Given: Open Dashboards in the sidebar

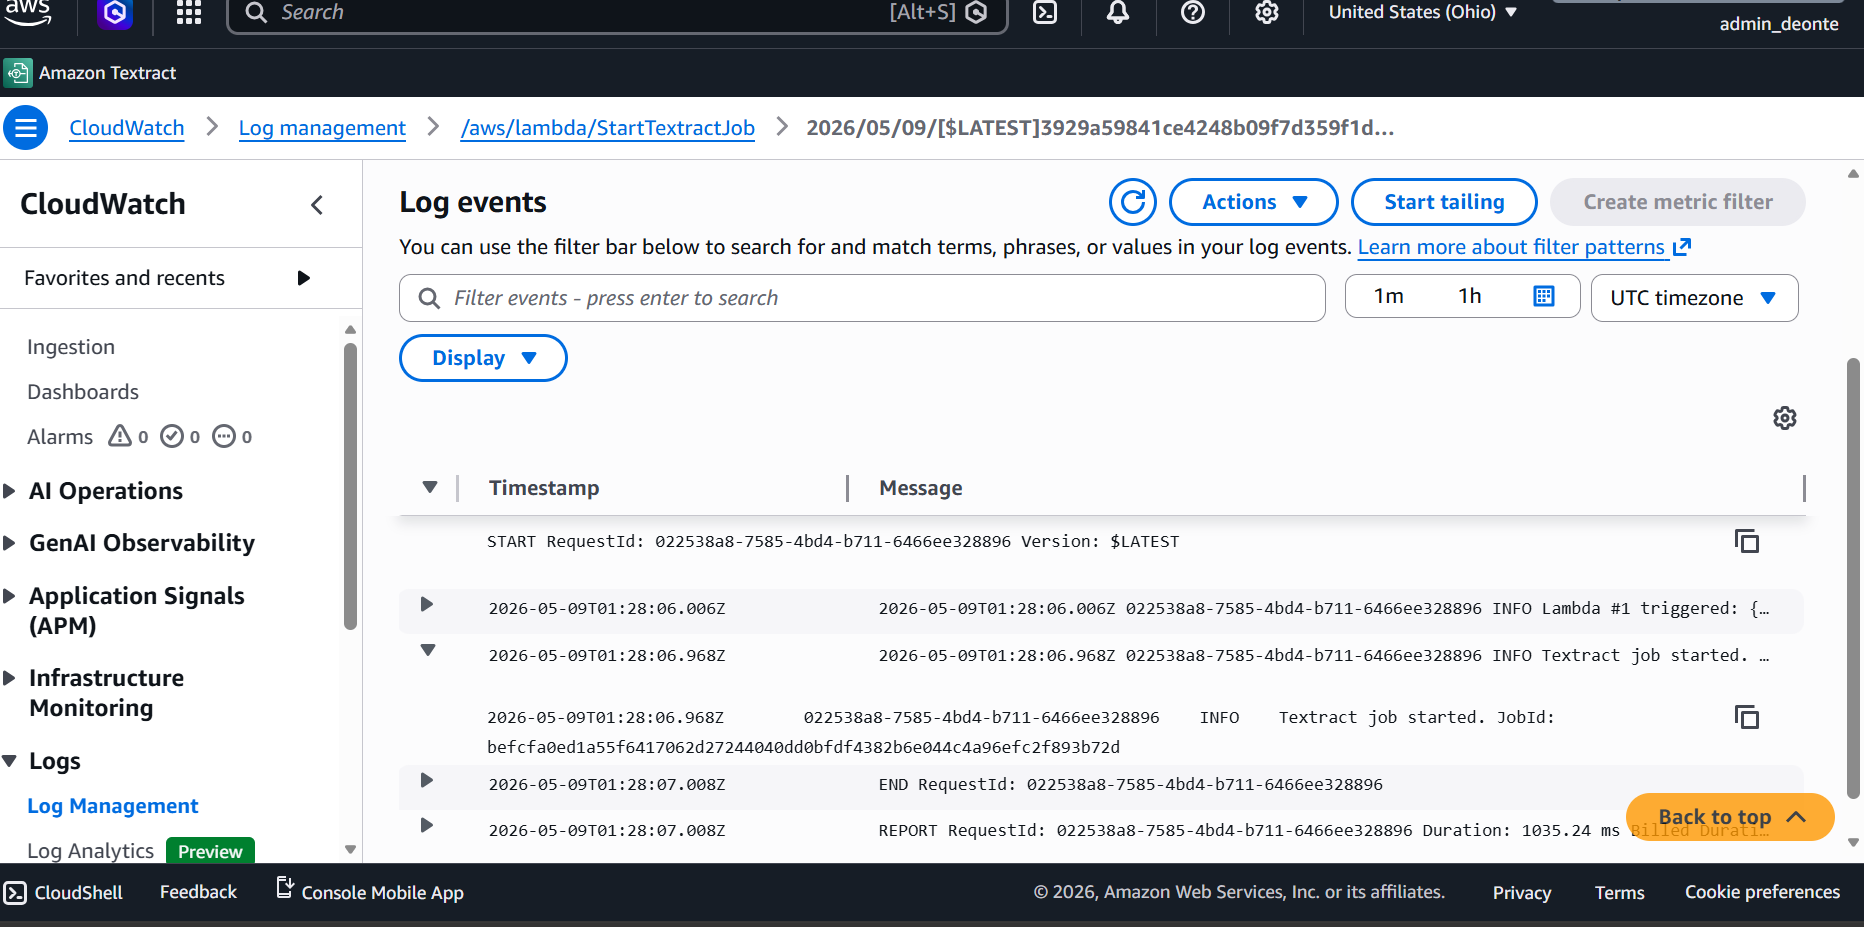Looking at the screenshot, I should (x=83, y=392).
